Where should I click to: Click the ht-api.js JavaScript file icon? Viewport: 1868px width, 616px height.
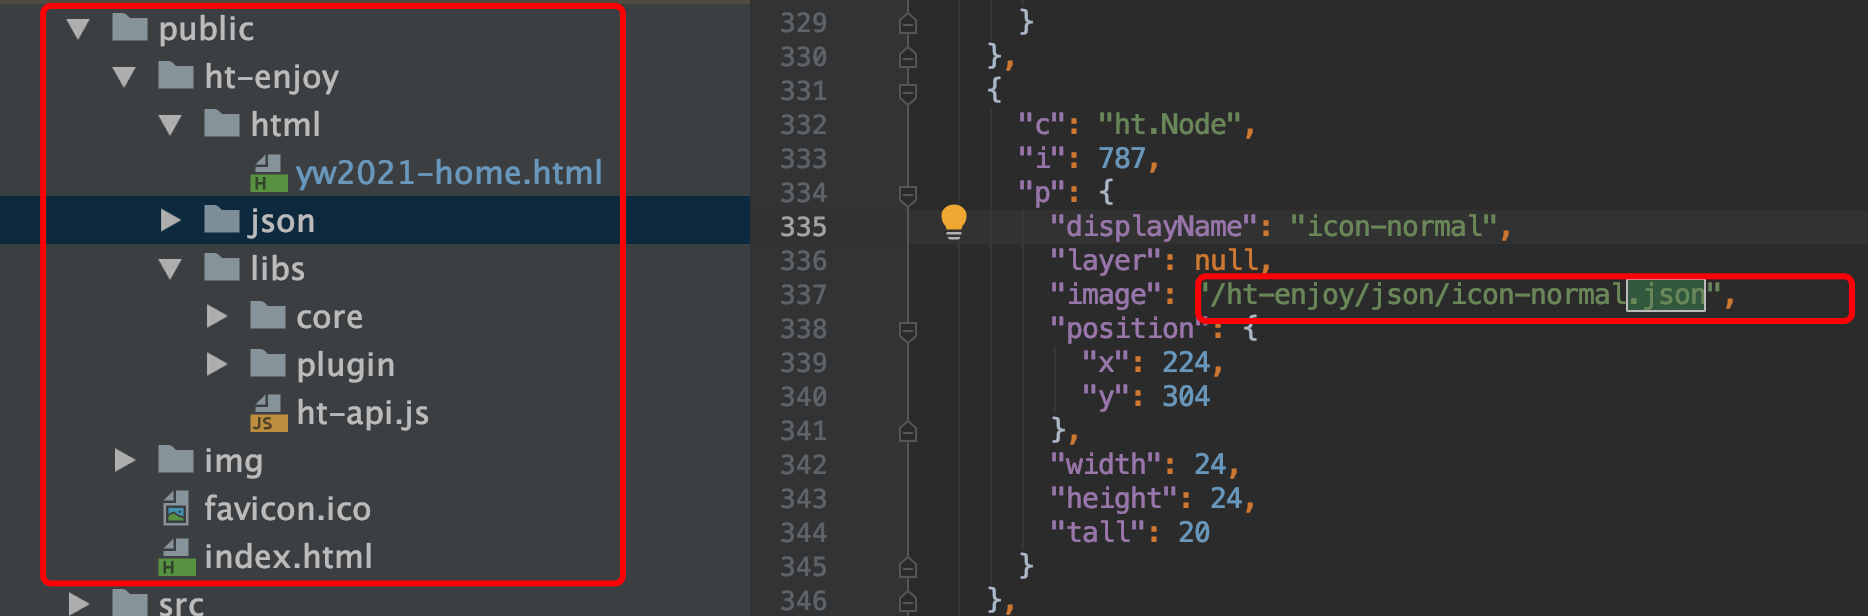(x=268, y=413)
